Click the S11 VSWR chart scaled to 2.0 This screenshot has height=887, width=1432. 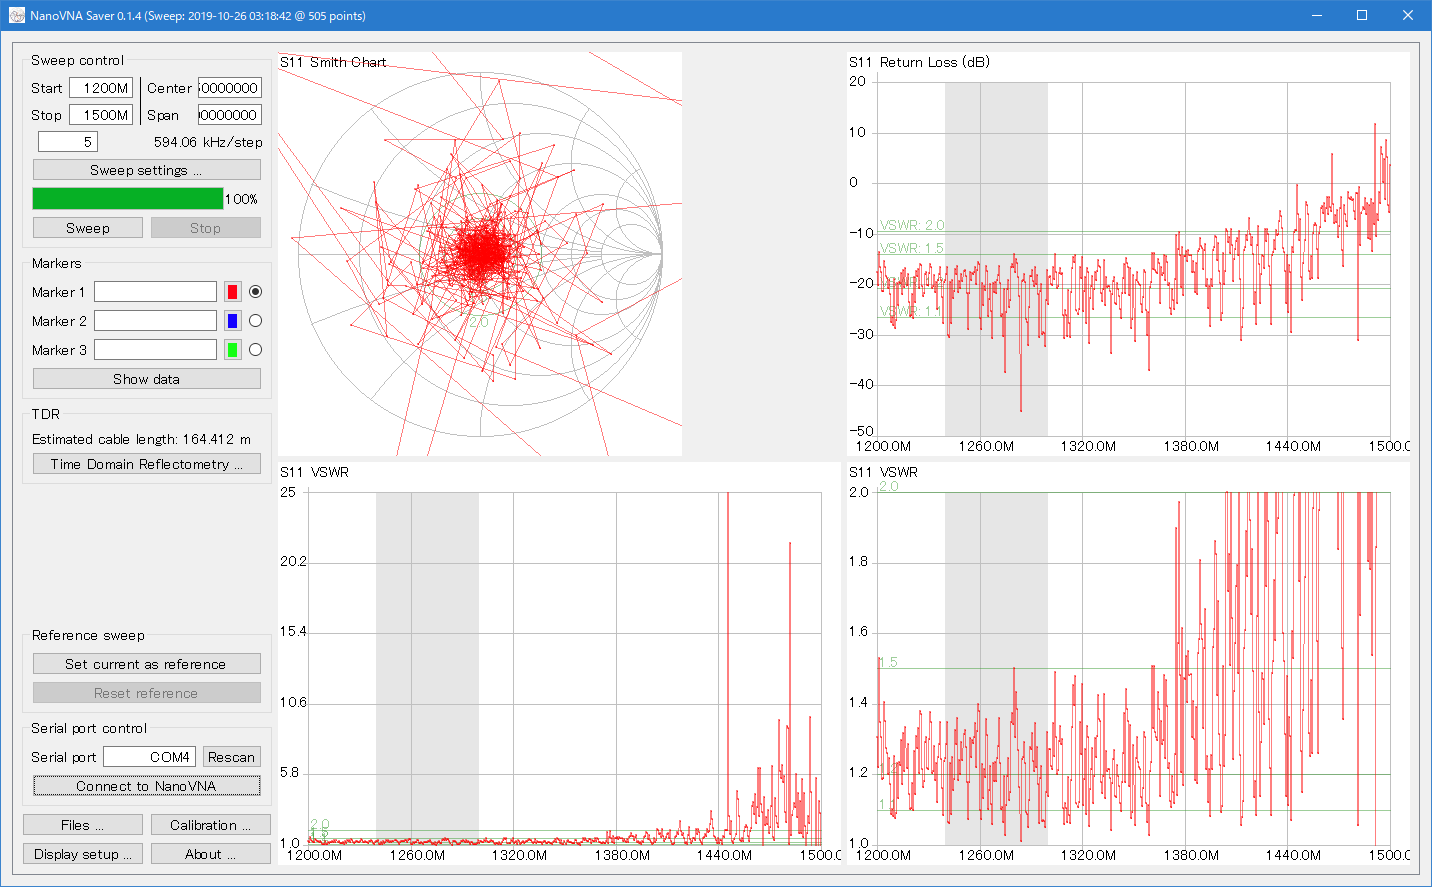click(1128, 664)
